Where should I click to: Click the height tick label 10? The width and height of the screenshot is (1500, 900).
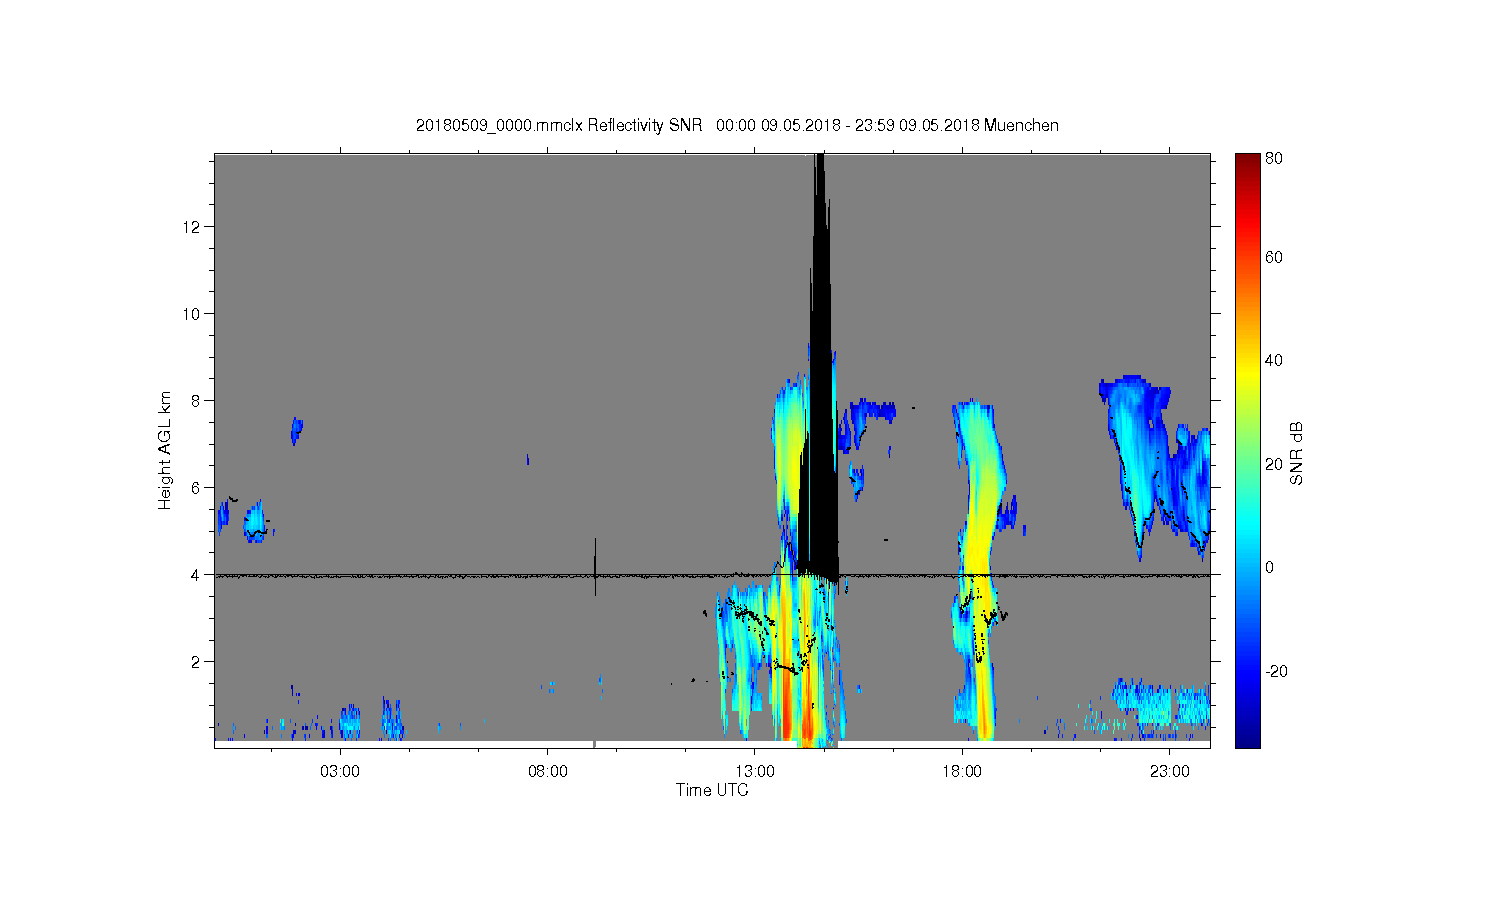point(192,313)
